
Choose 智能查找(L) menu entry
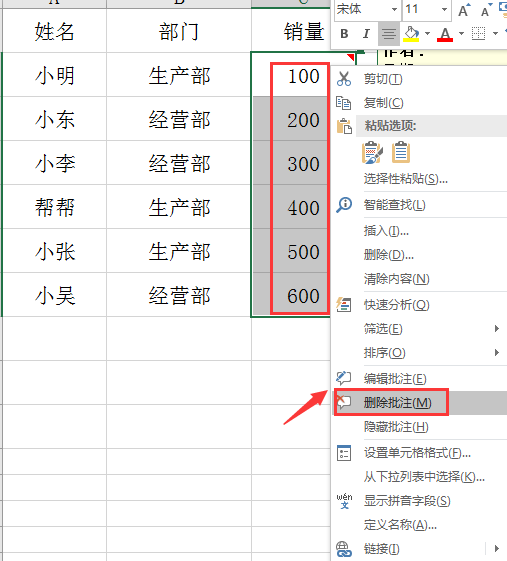394,205
